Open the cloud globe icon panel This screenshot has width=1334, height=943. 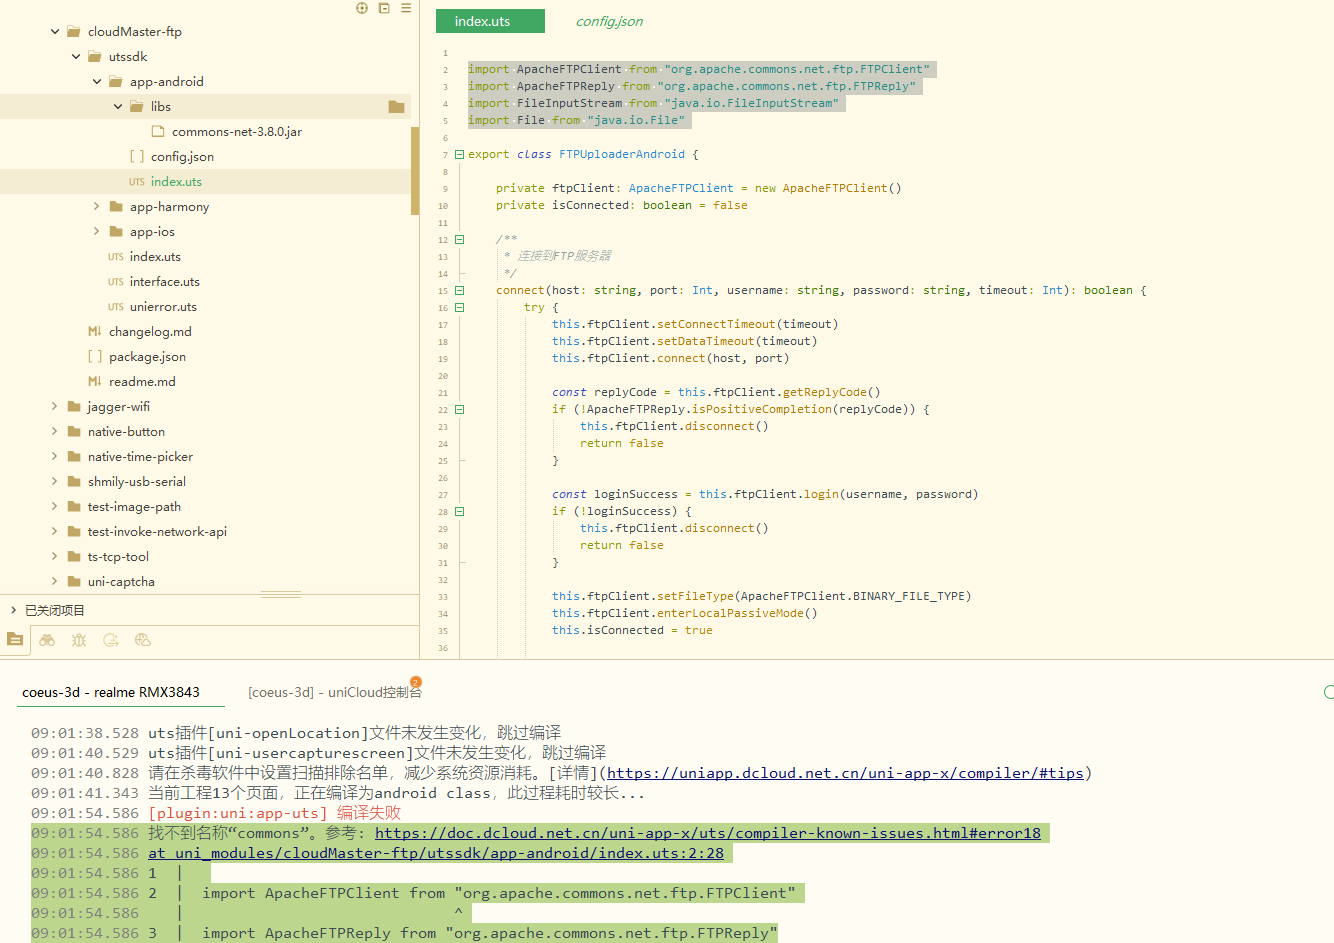point(143,640)
